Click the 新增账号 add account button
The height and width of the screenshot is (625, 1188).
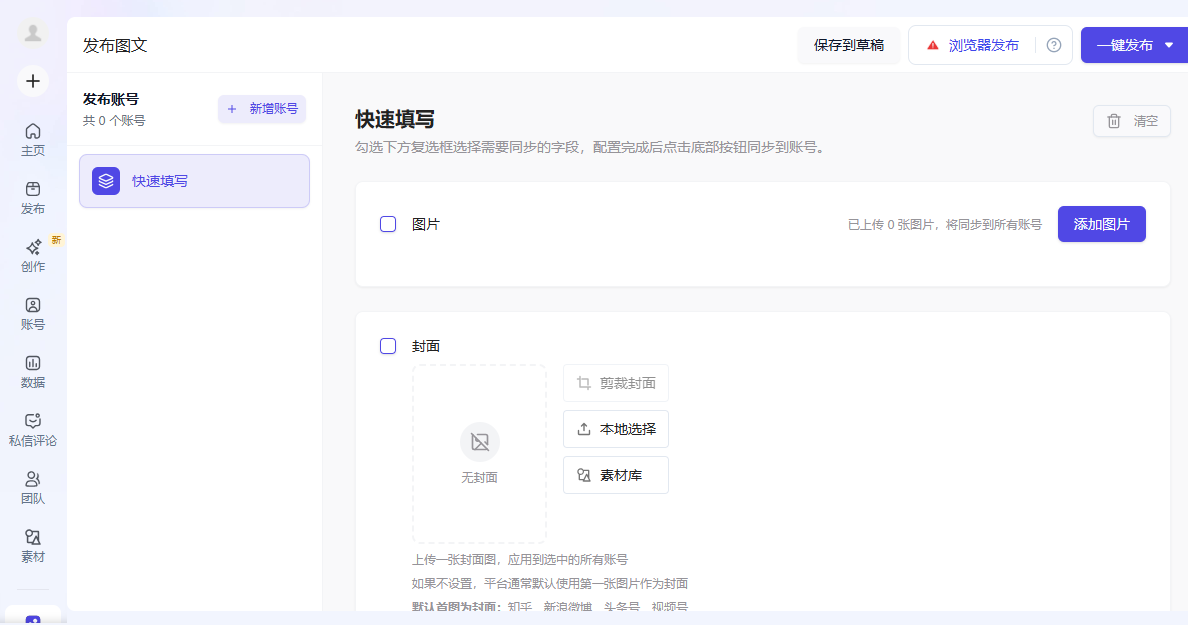click(x=262, y=109)
